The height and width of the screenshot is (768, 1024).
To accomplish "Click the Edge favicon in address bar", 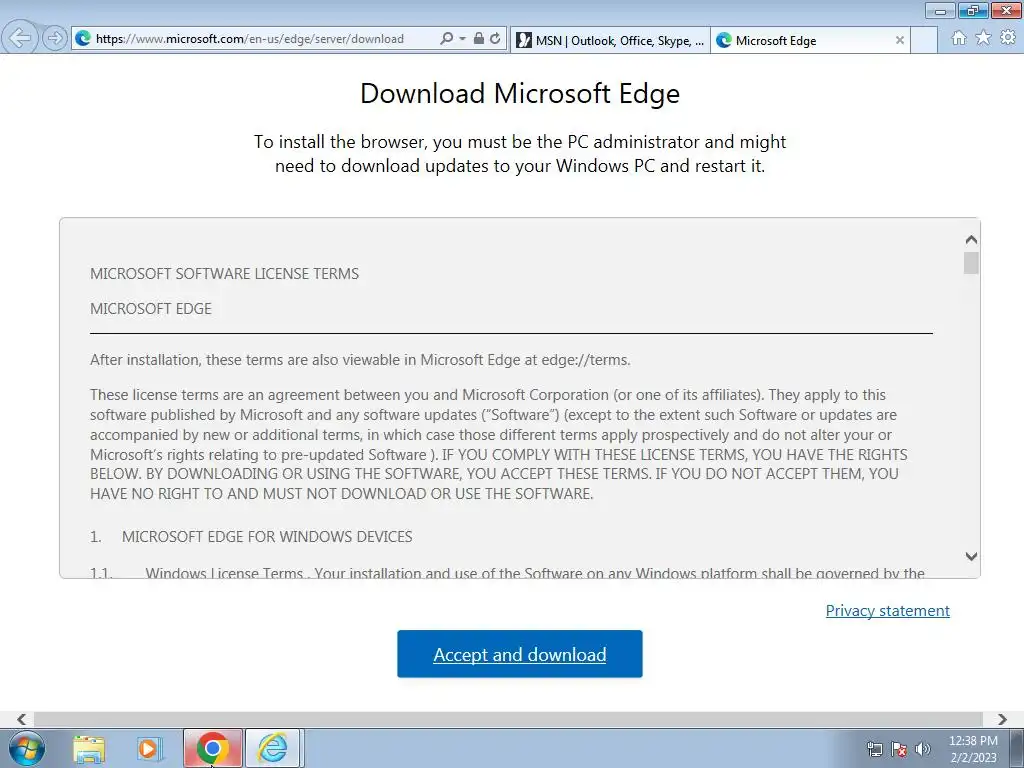I will [x=83, y=39].
